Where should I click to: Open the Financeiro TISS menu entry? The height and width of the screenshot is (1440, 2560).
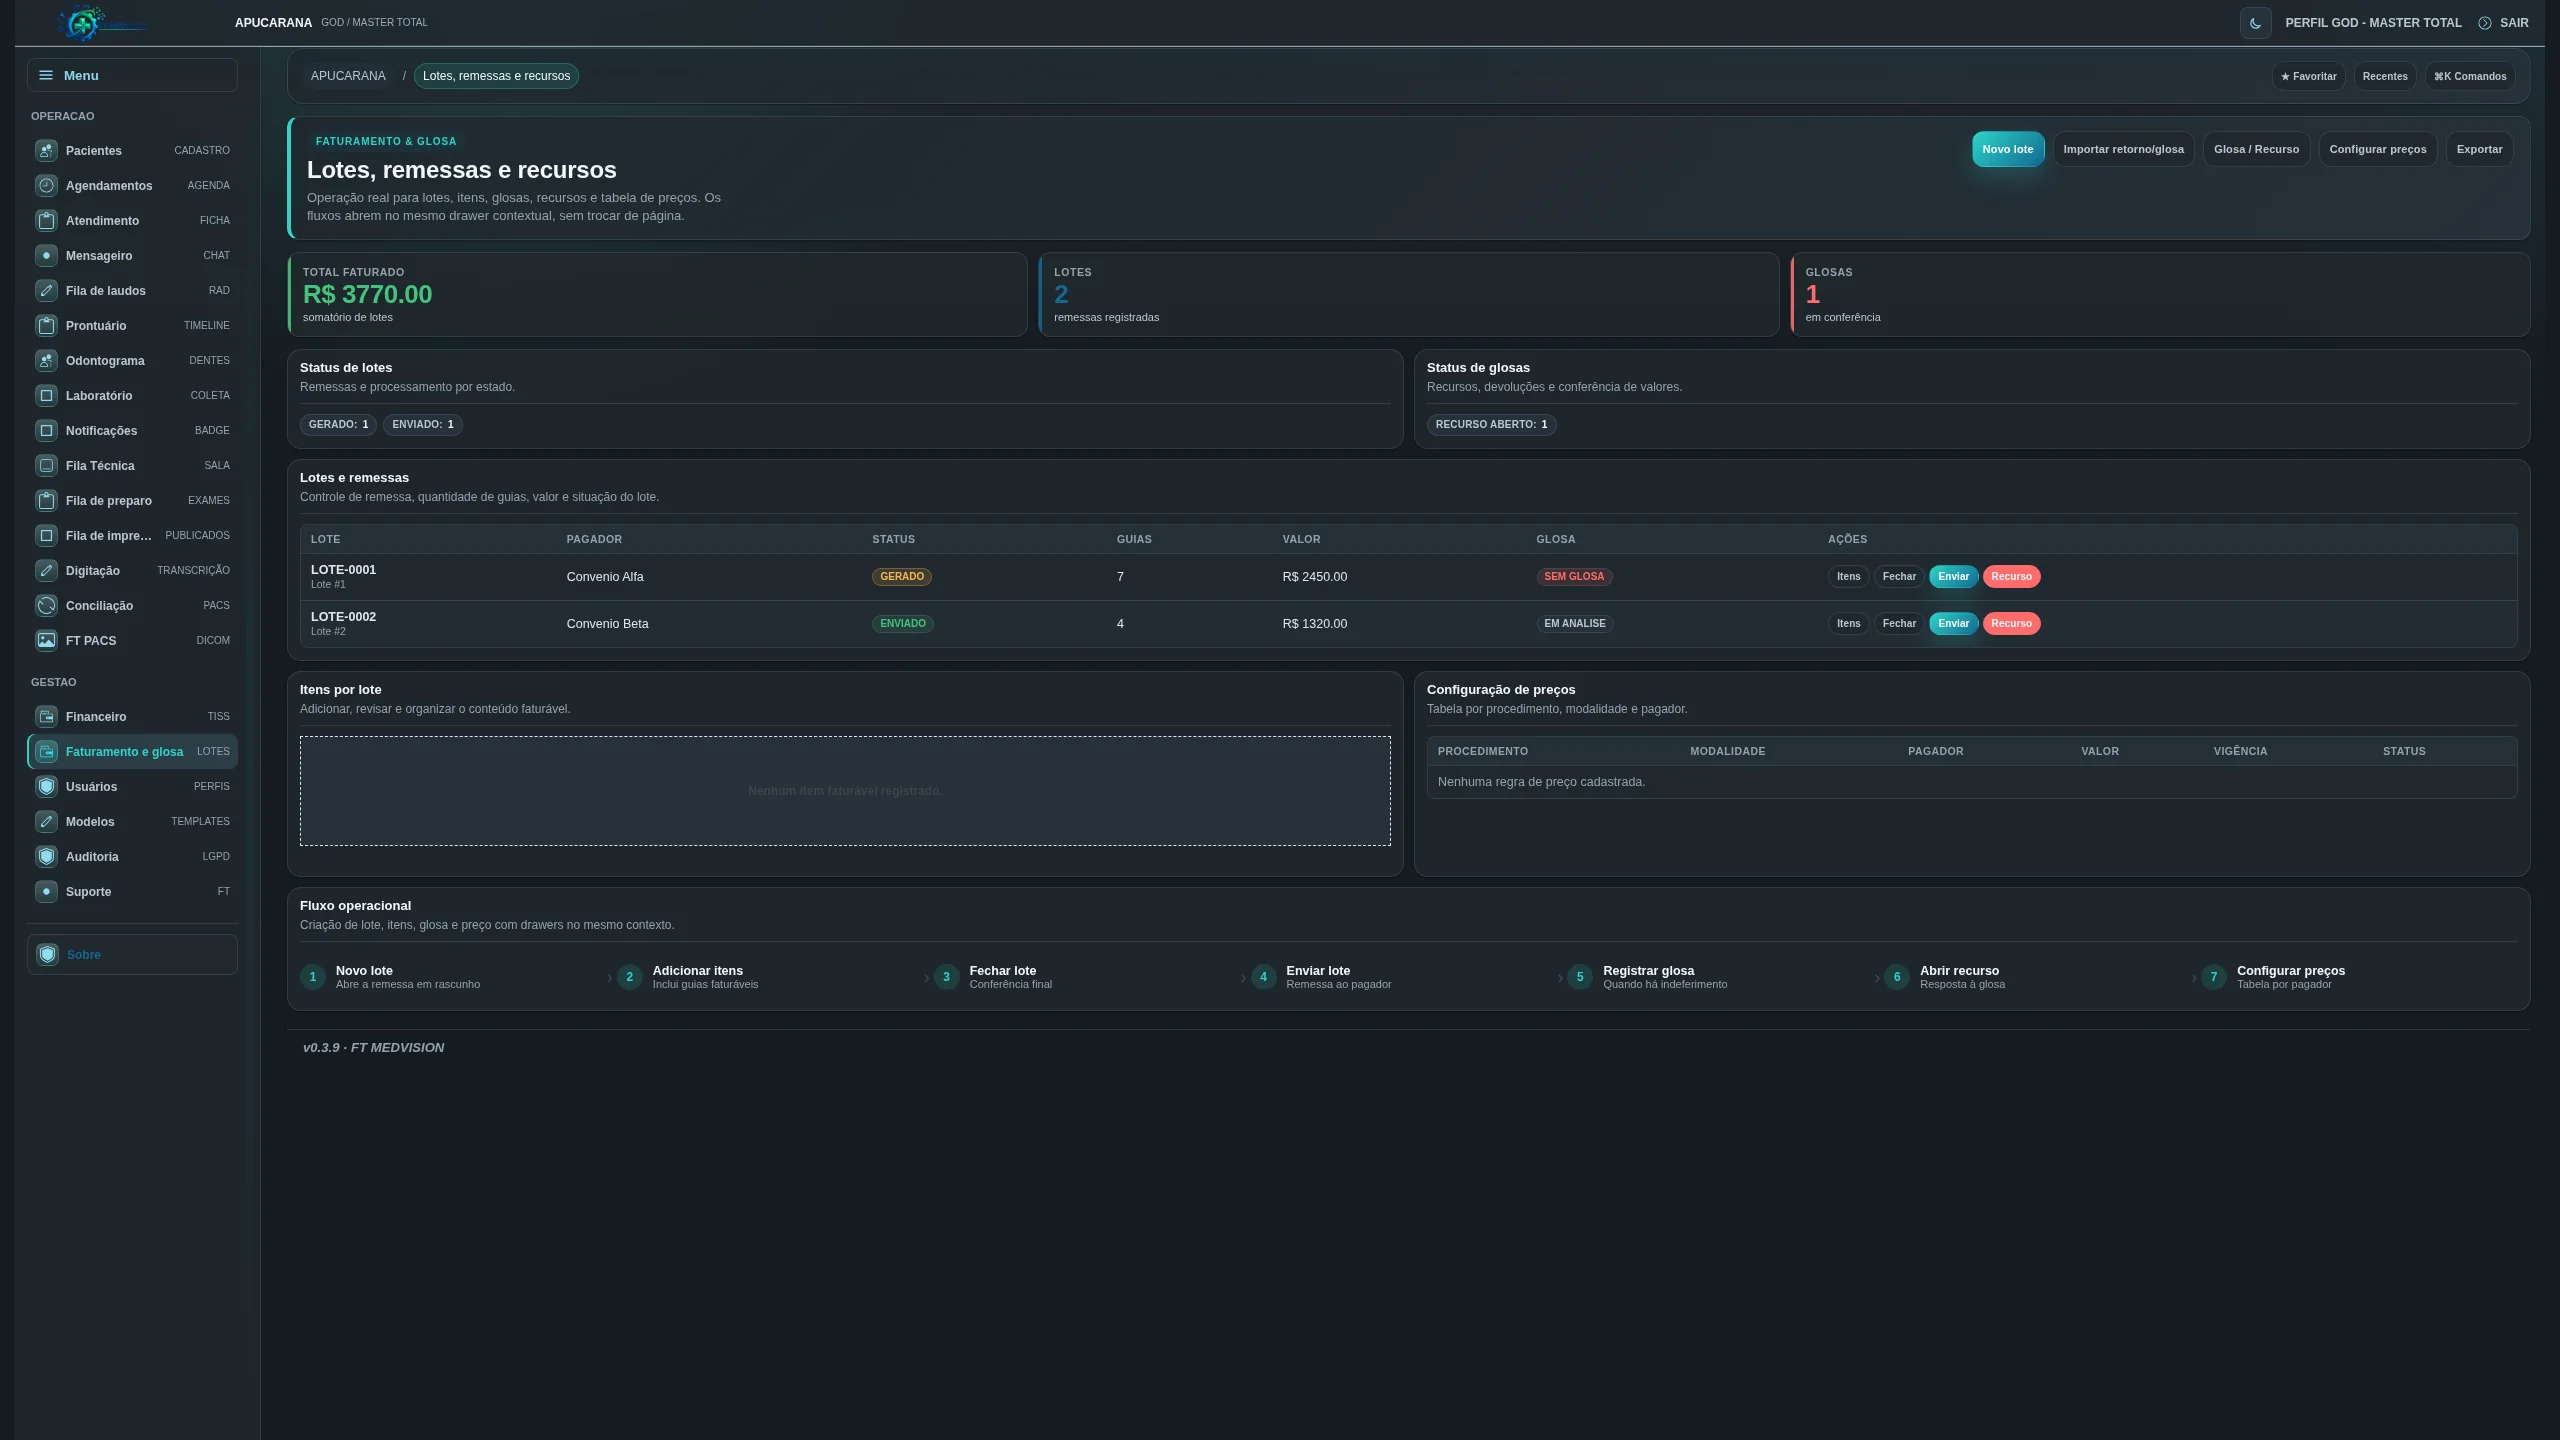point(132,717)
